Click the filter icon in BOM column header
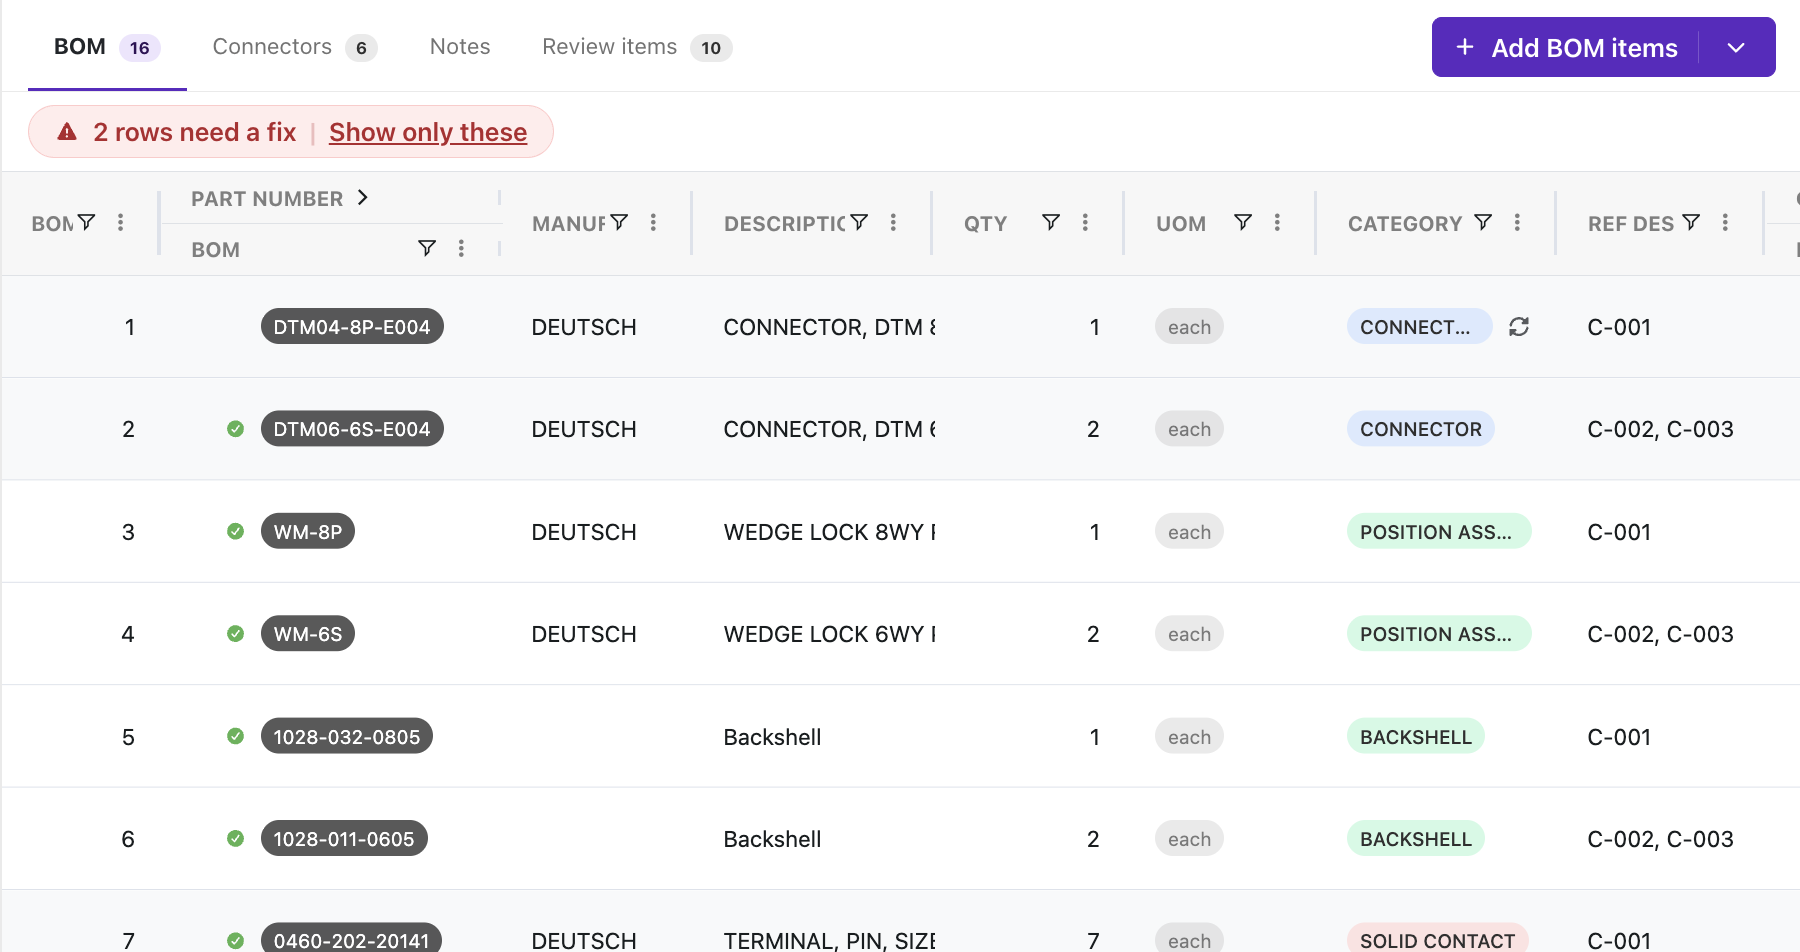1800x952 pixels. point(87,222)
